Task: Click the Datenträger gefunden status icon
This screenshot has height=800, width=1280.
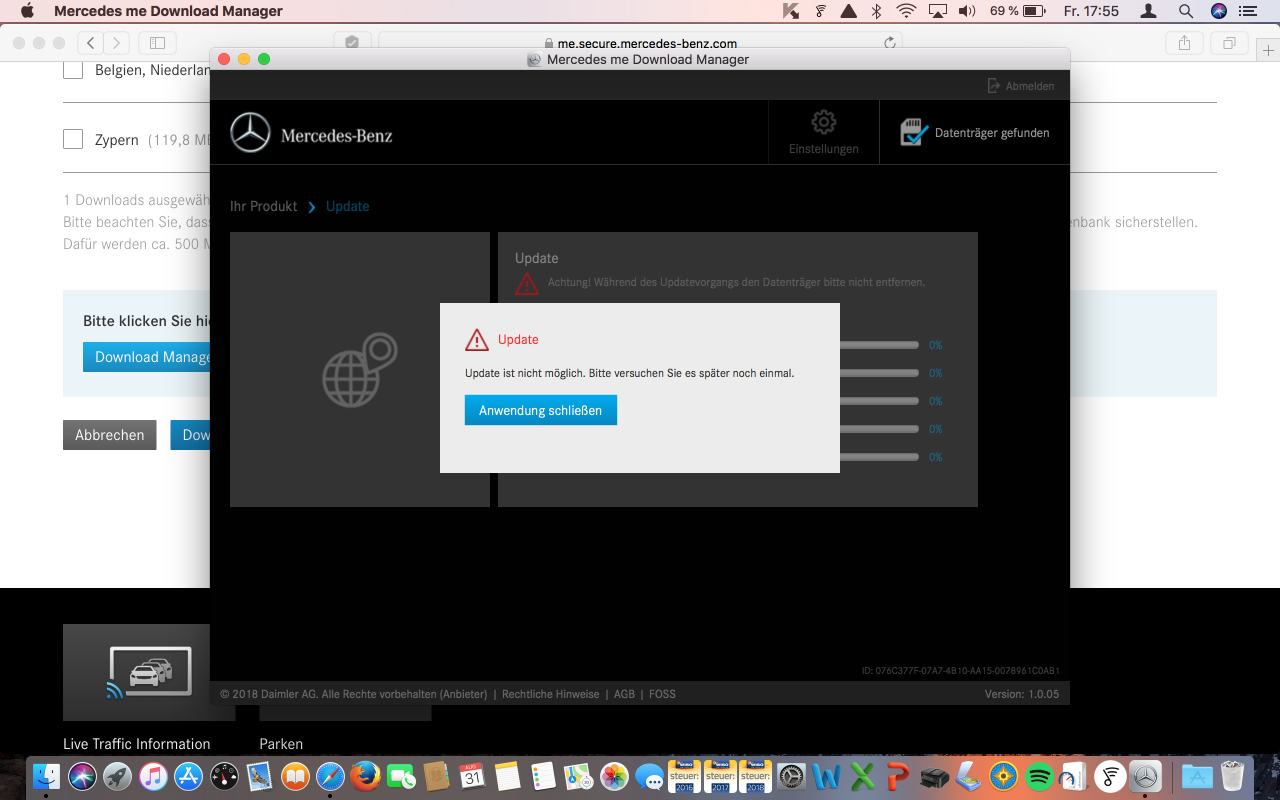Action: tap(915, 132)
